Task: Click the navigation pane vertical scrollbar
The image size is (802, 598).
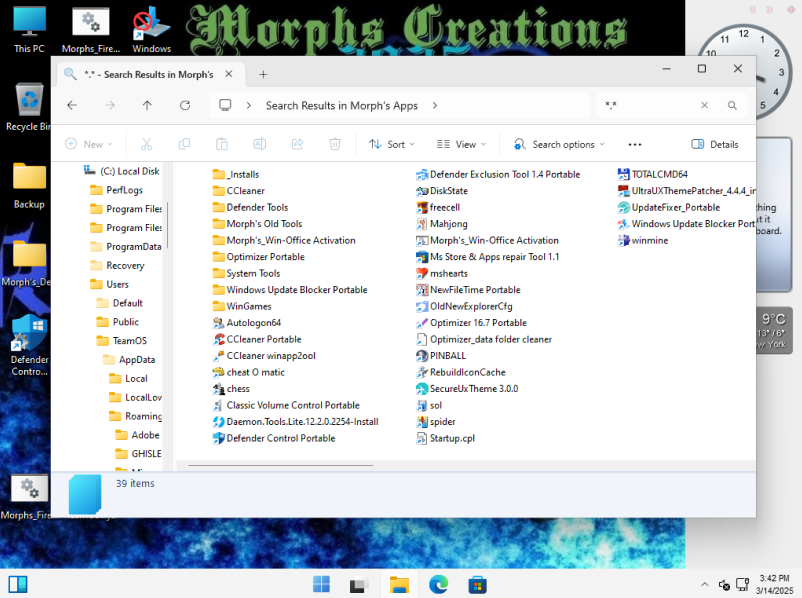Action: (167, 224)
